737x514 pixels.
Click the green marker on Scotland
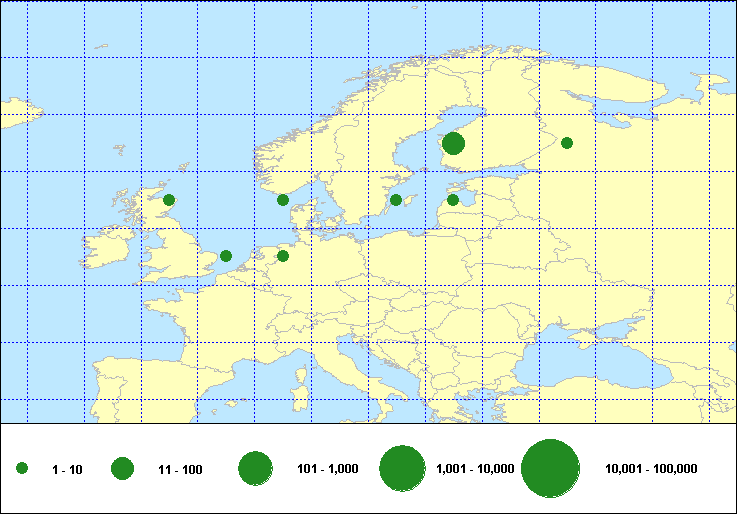pyautogui.click(x=169, y=200)
